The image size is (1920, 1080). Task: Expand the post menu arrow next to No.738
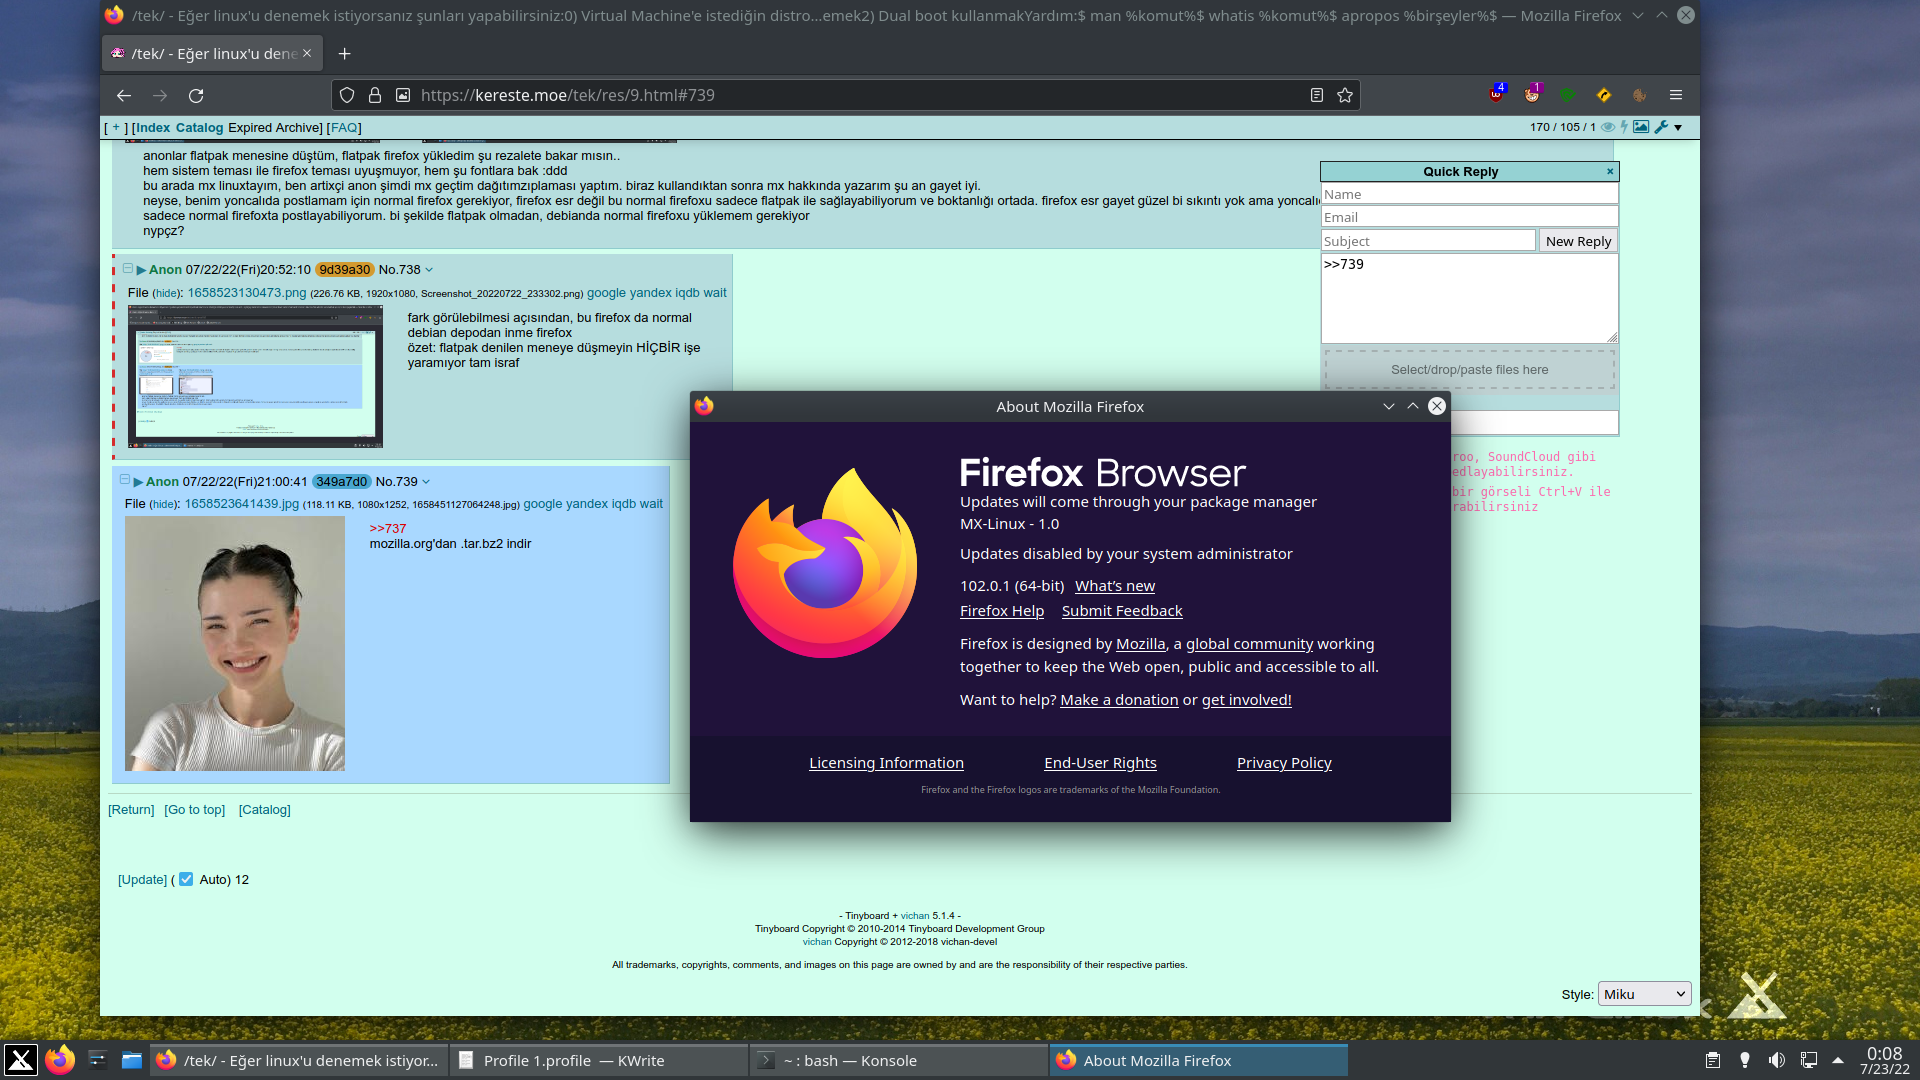pyautogui.click(x=429, y=270)
